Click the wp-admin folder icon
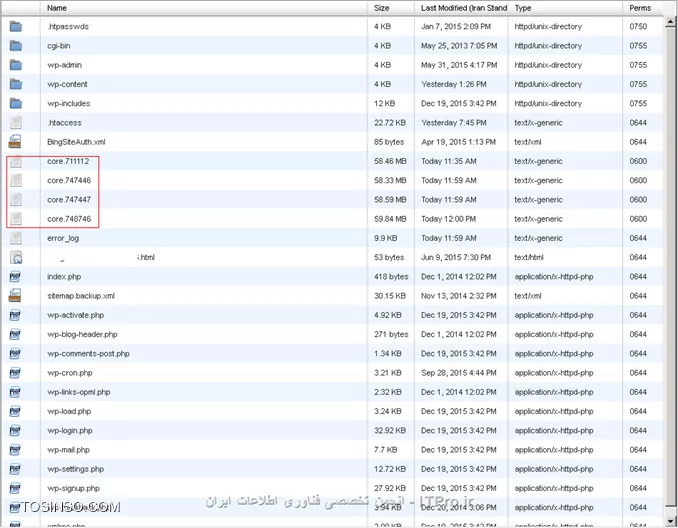Viewport: 678px width, 528px height. click(x=16, y=65)
